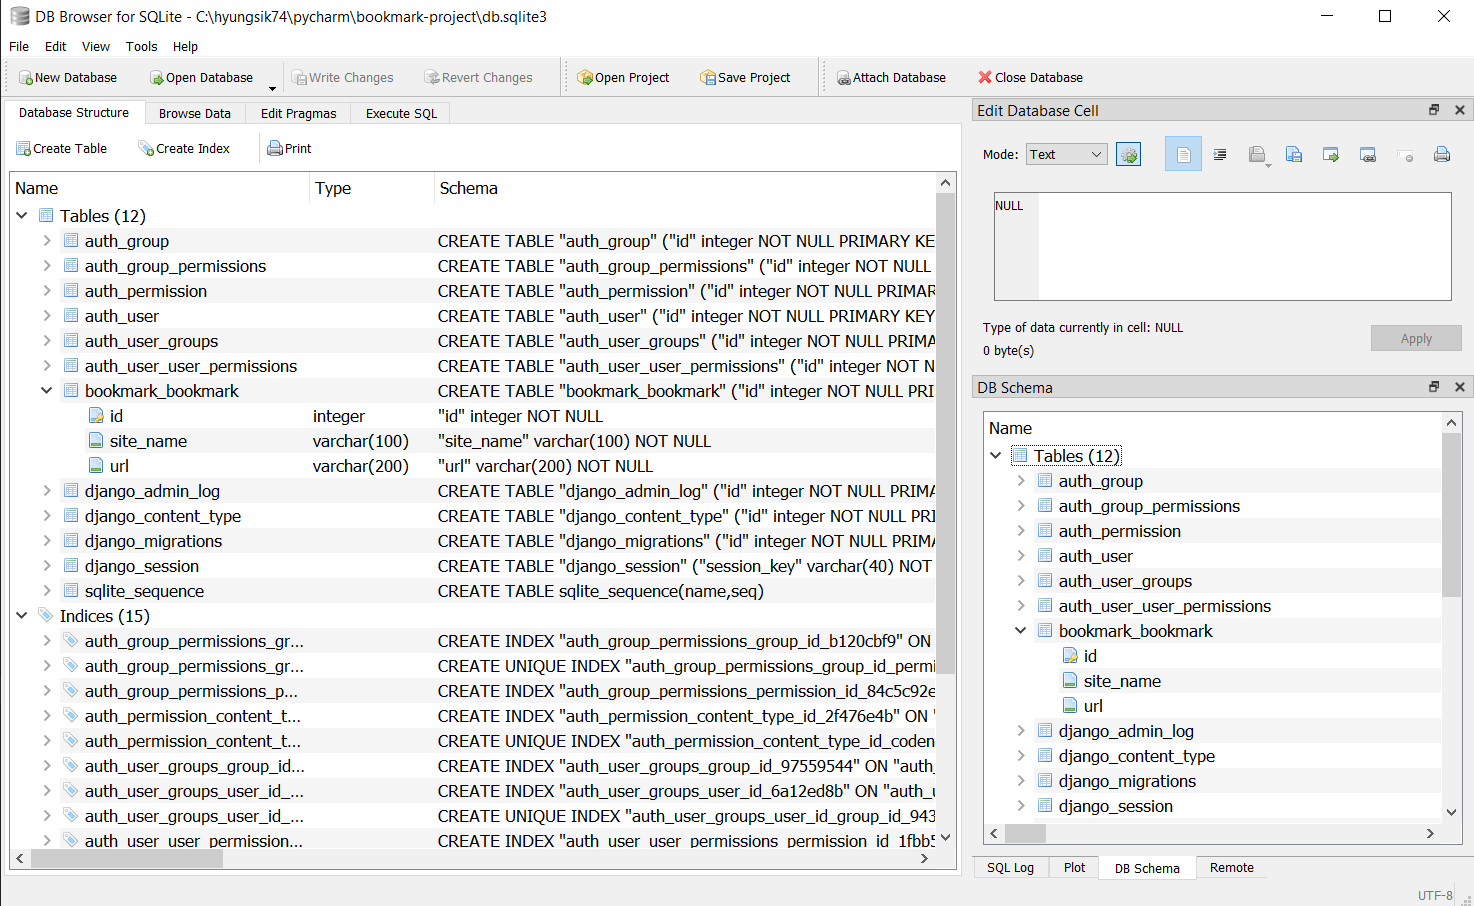Click the window icon with the green arrow
1474x906 pixels.
(1331, 155)
